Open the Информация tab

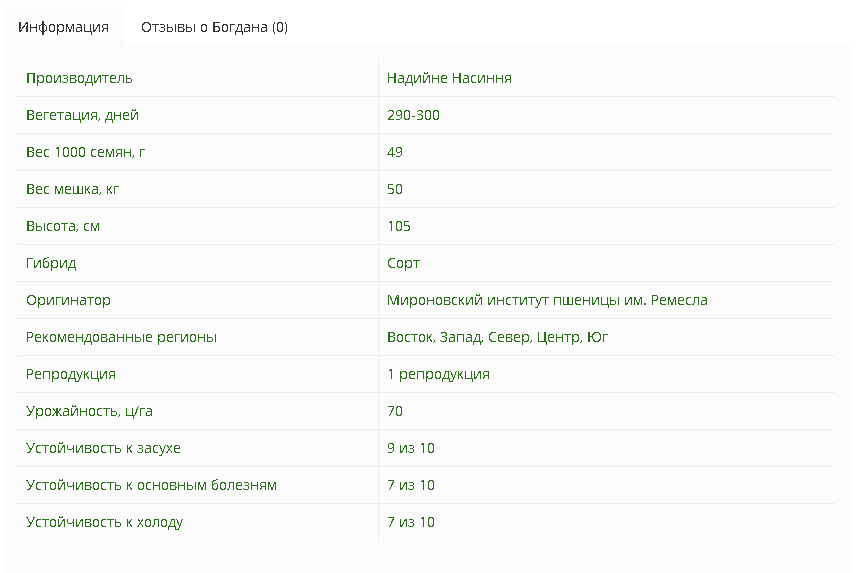pyautogui.click(x=63, y=27)
